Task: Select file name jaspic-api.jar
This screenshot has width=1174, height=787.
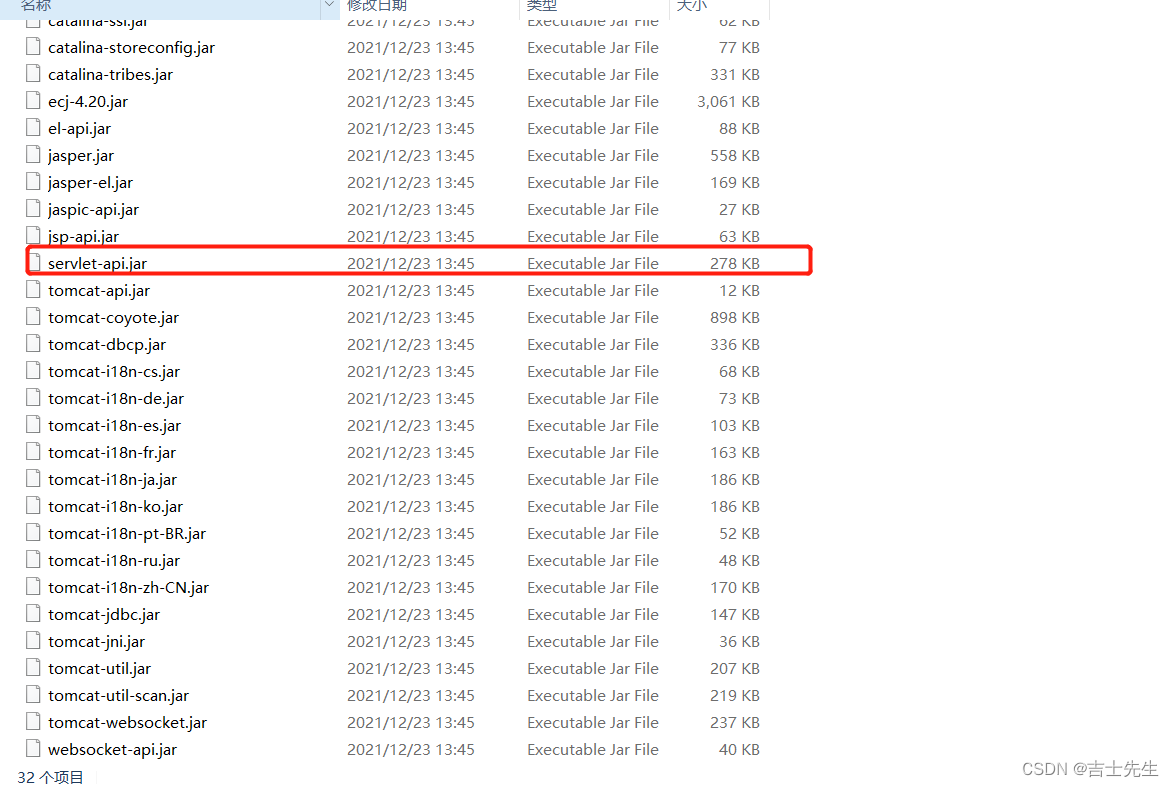Action: click(94, 210)
